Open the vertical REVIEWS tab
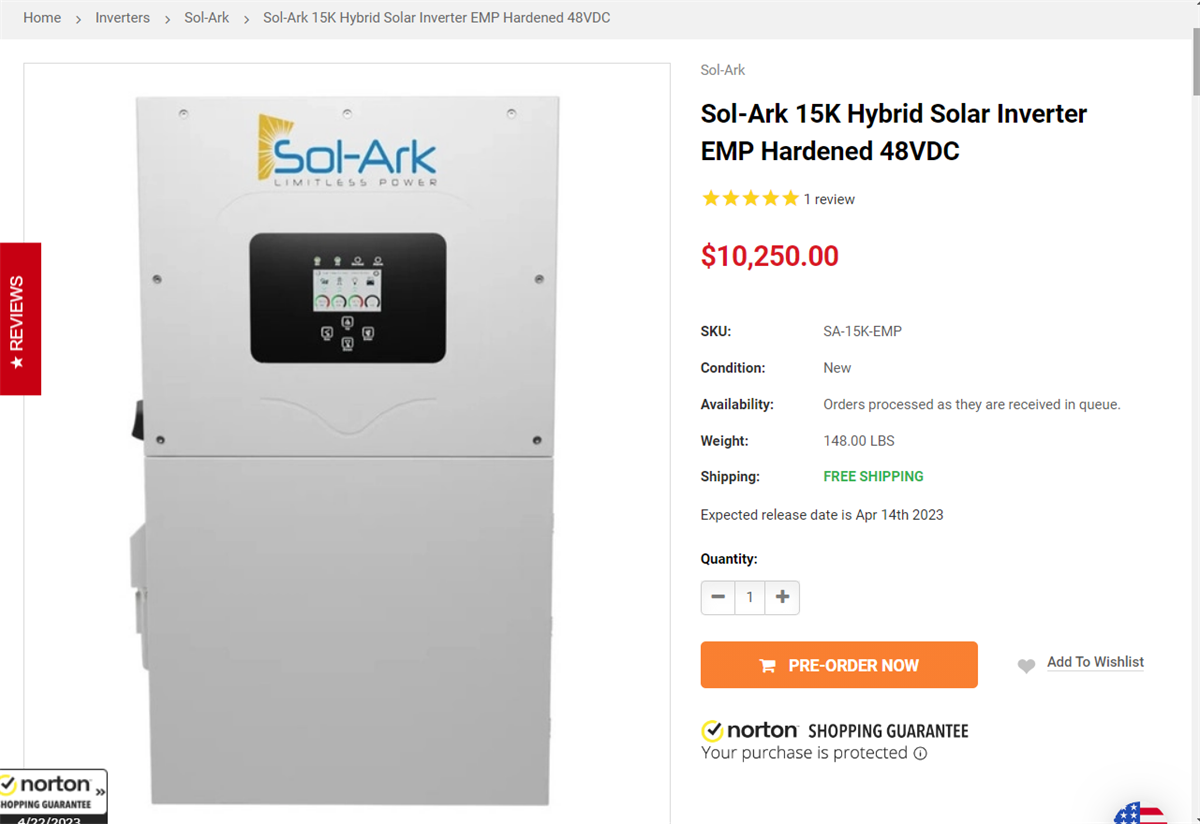1200x824 pixels. [x=20, y=318]
